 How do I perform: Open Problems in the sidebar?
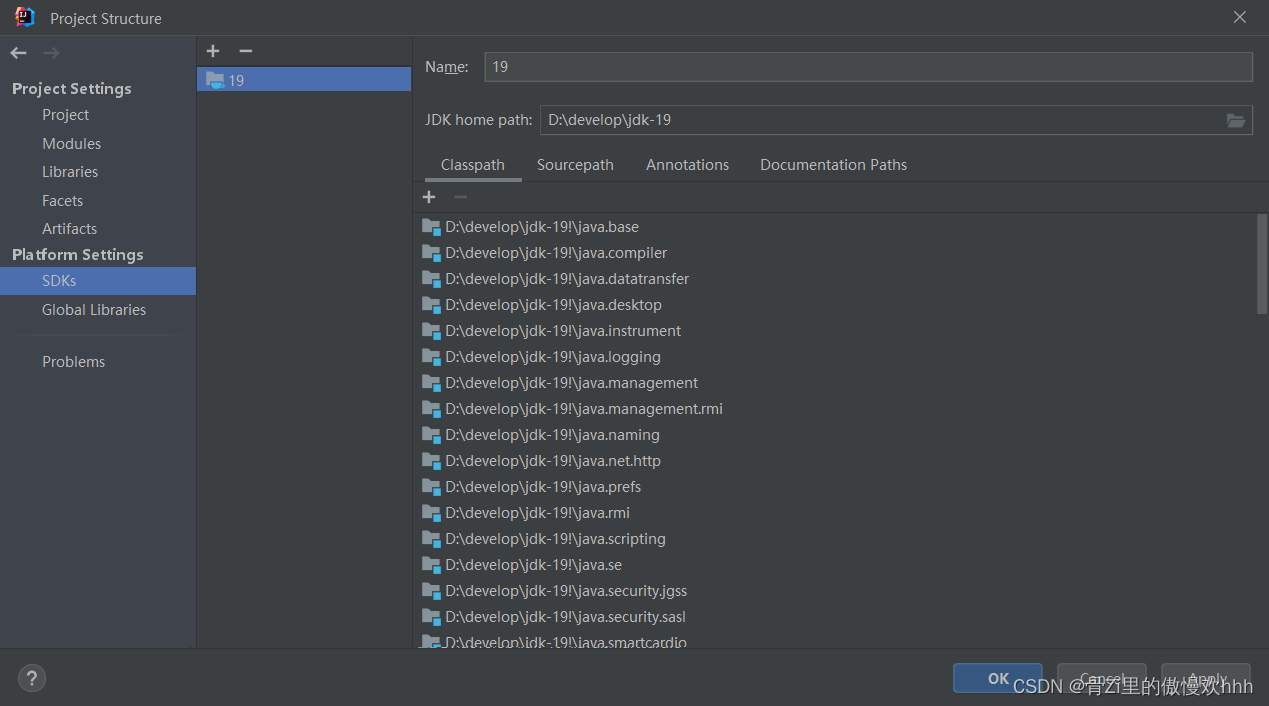click(x=73, y=362)
